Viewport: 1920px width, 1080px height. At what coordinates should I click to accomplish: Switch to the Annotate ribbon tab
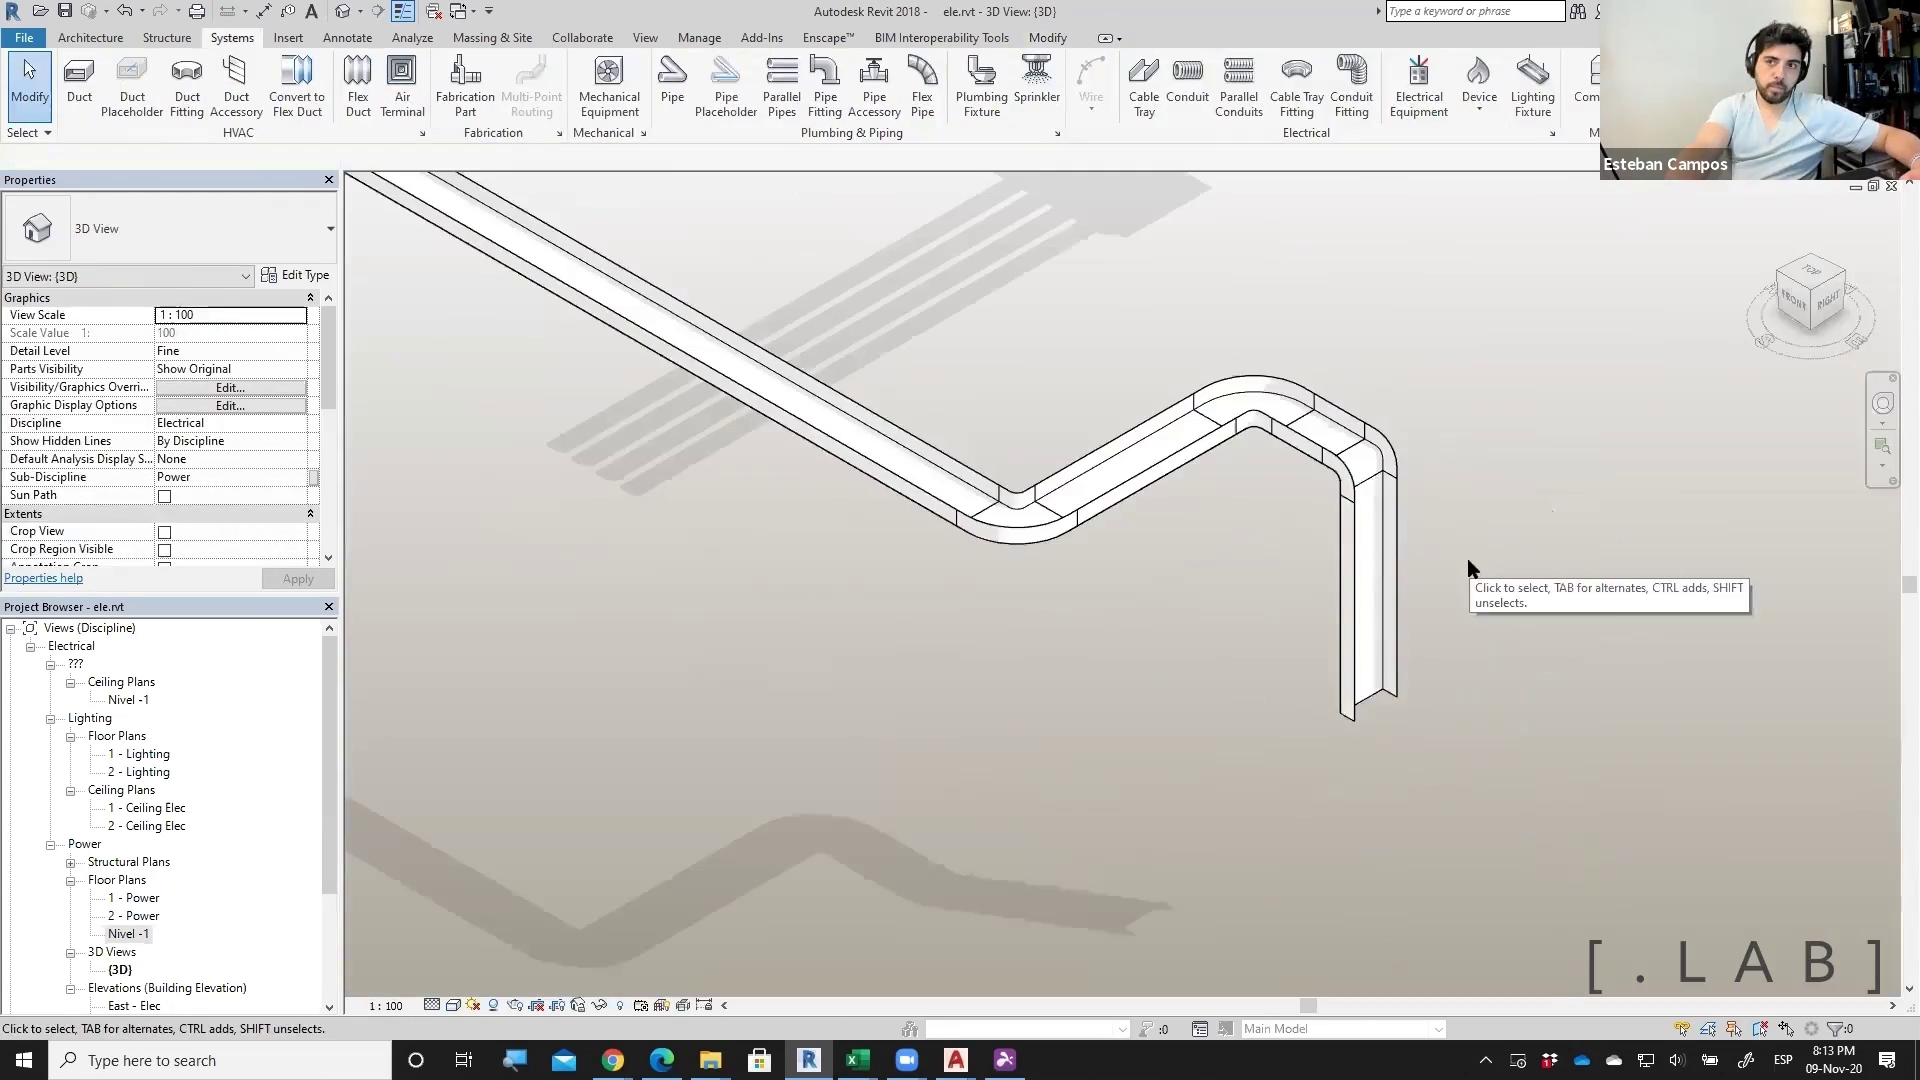(347, 38)
